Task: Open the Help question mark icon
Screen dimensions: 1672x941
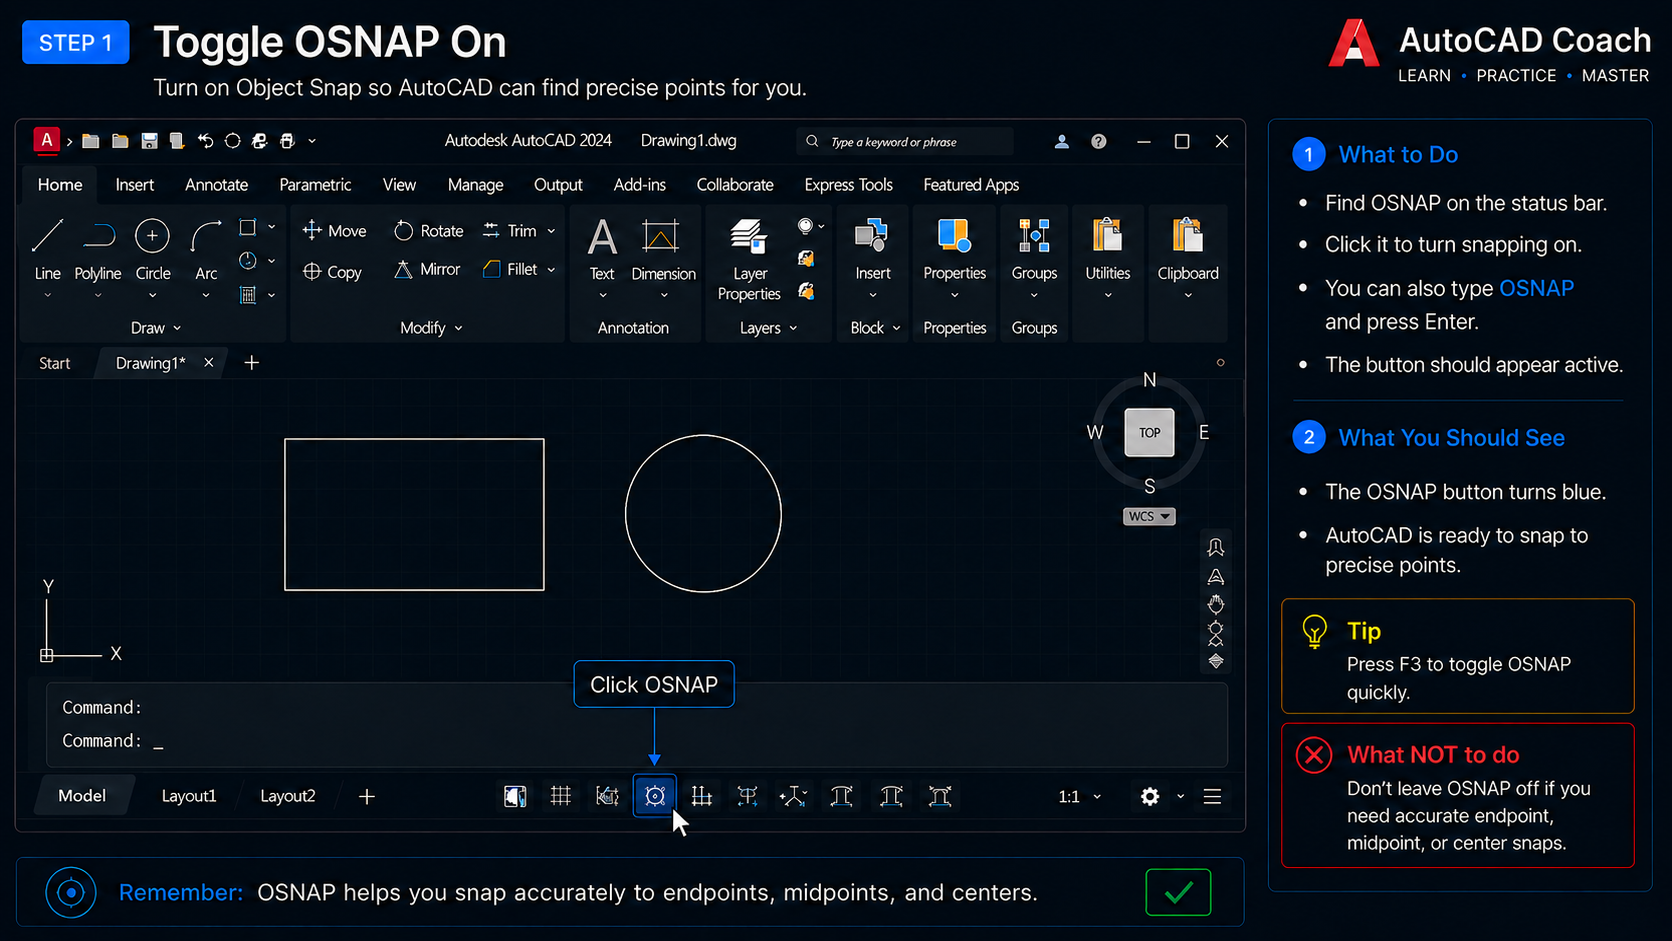Action: 1099,141
